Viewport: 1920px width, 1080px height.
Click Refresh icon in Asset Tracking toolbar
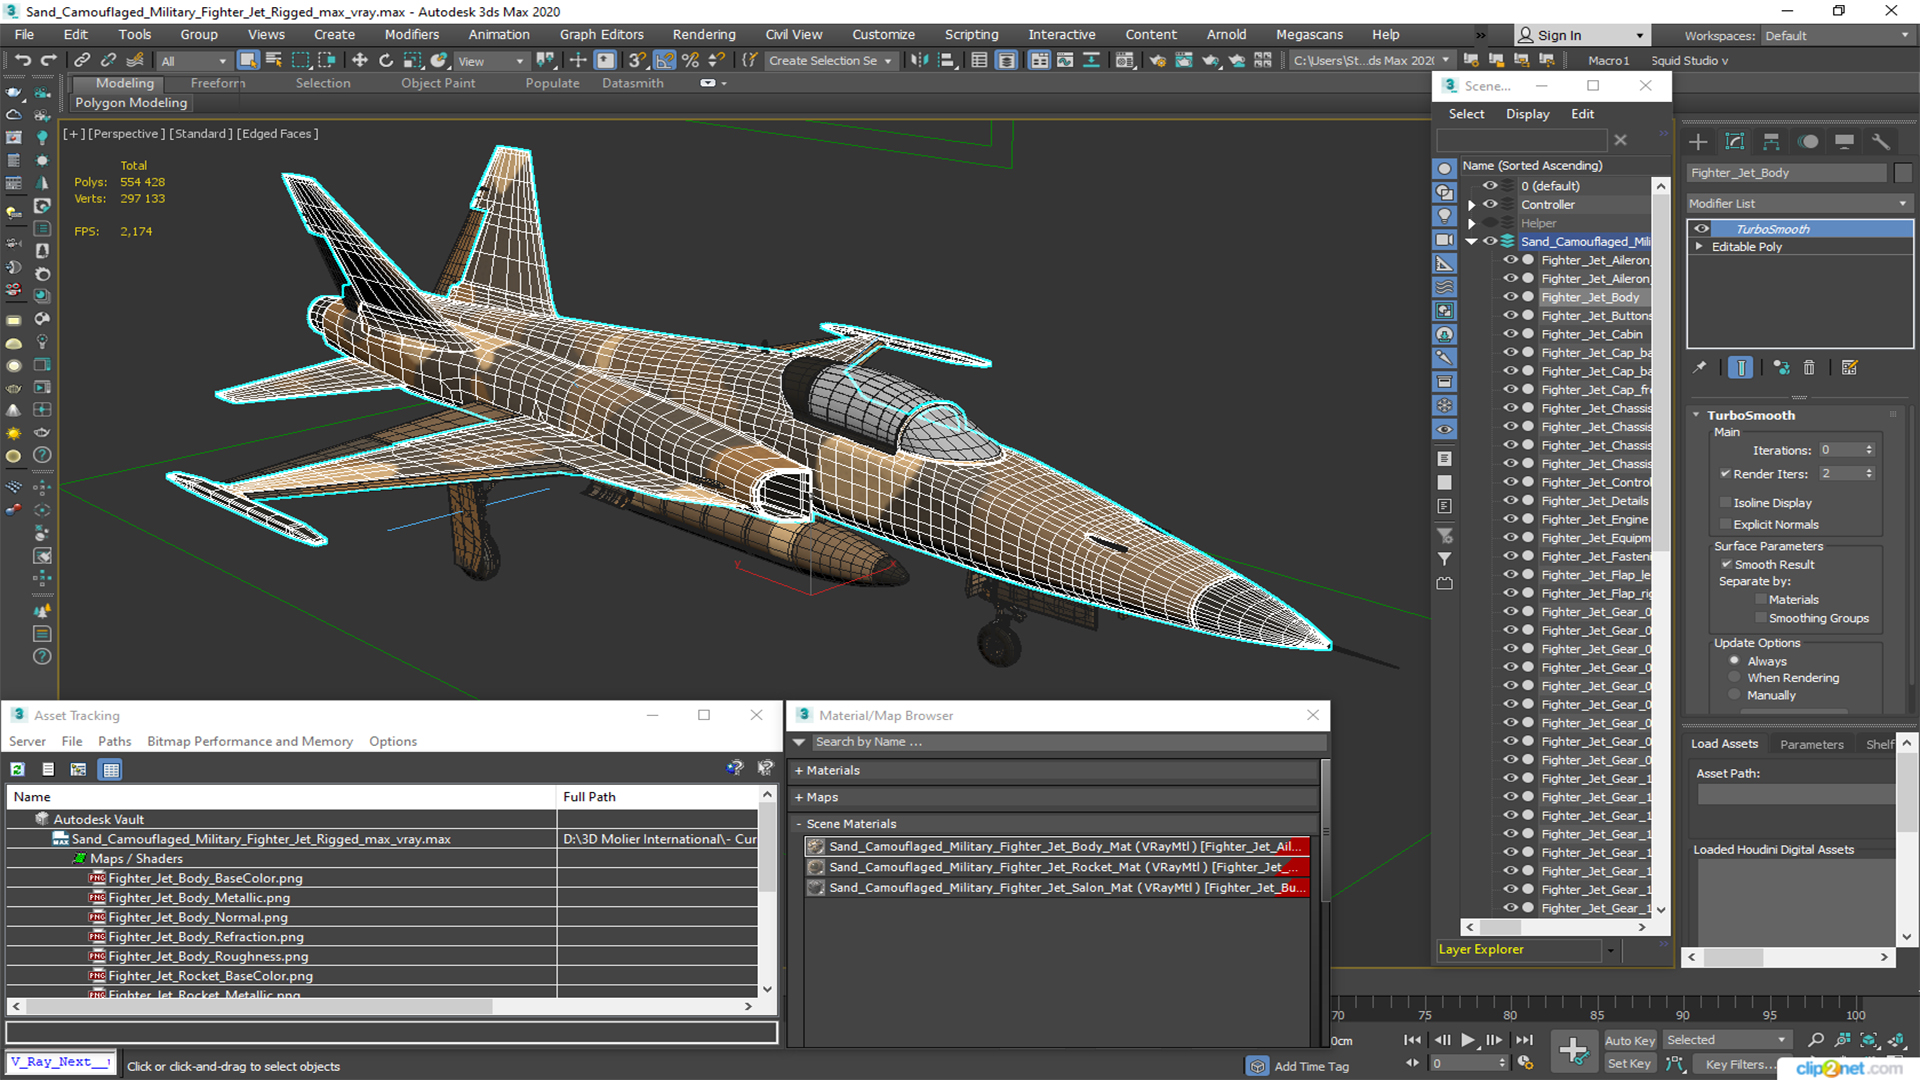coord(17,769)
